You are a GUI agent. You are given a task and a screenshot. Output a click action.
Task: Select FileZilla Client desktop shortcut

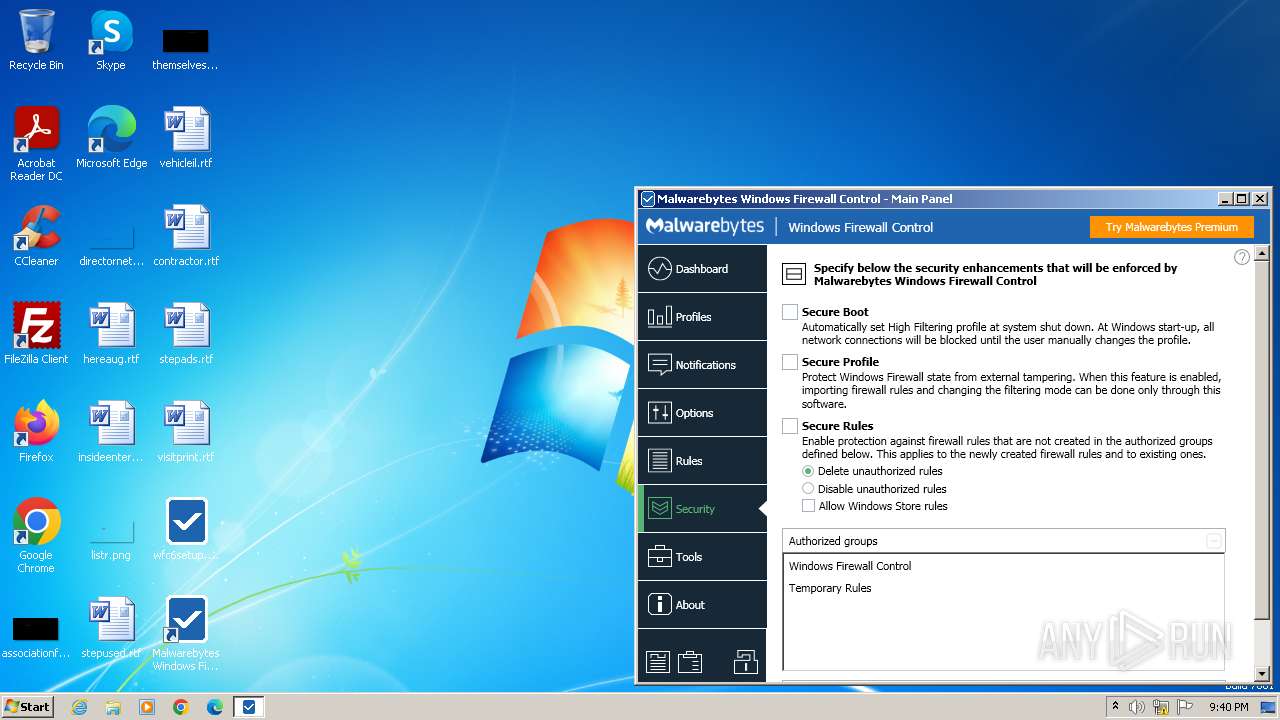click(36, 334)
